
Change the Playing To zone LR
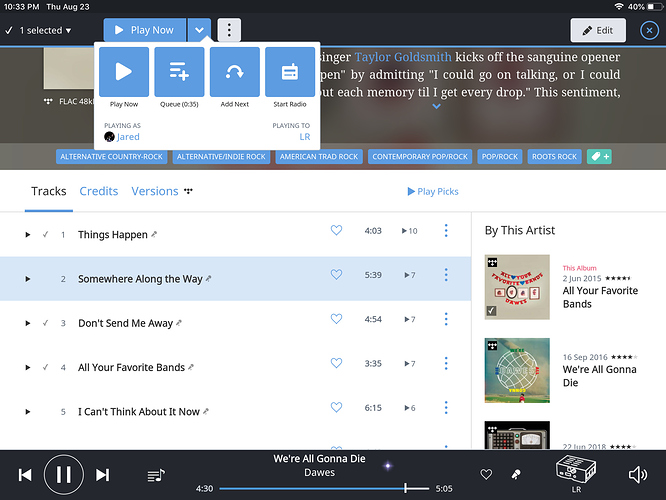(305, 137)
